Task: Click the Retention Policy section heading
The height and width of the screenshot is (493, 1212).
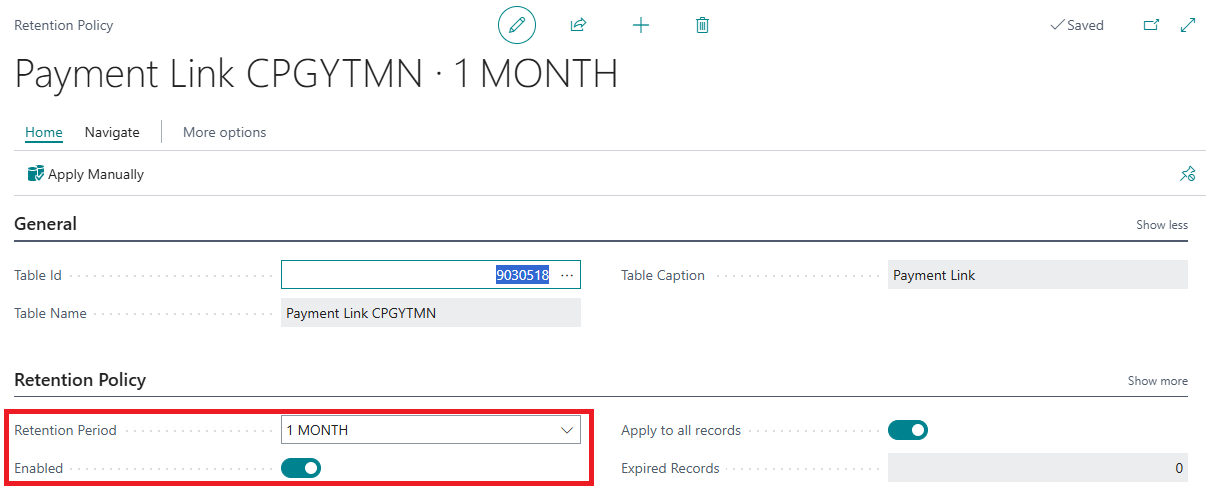Action: [80, 380]
